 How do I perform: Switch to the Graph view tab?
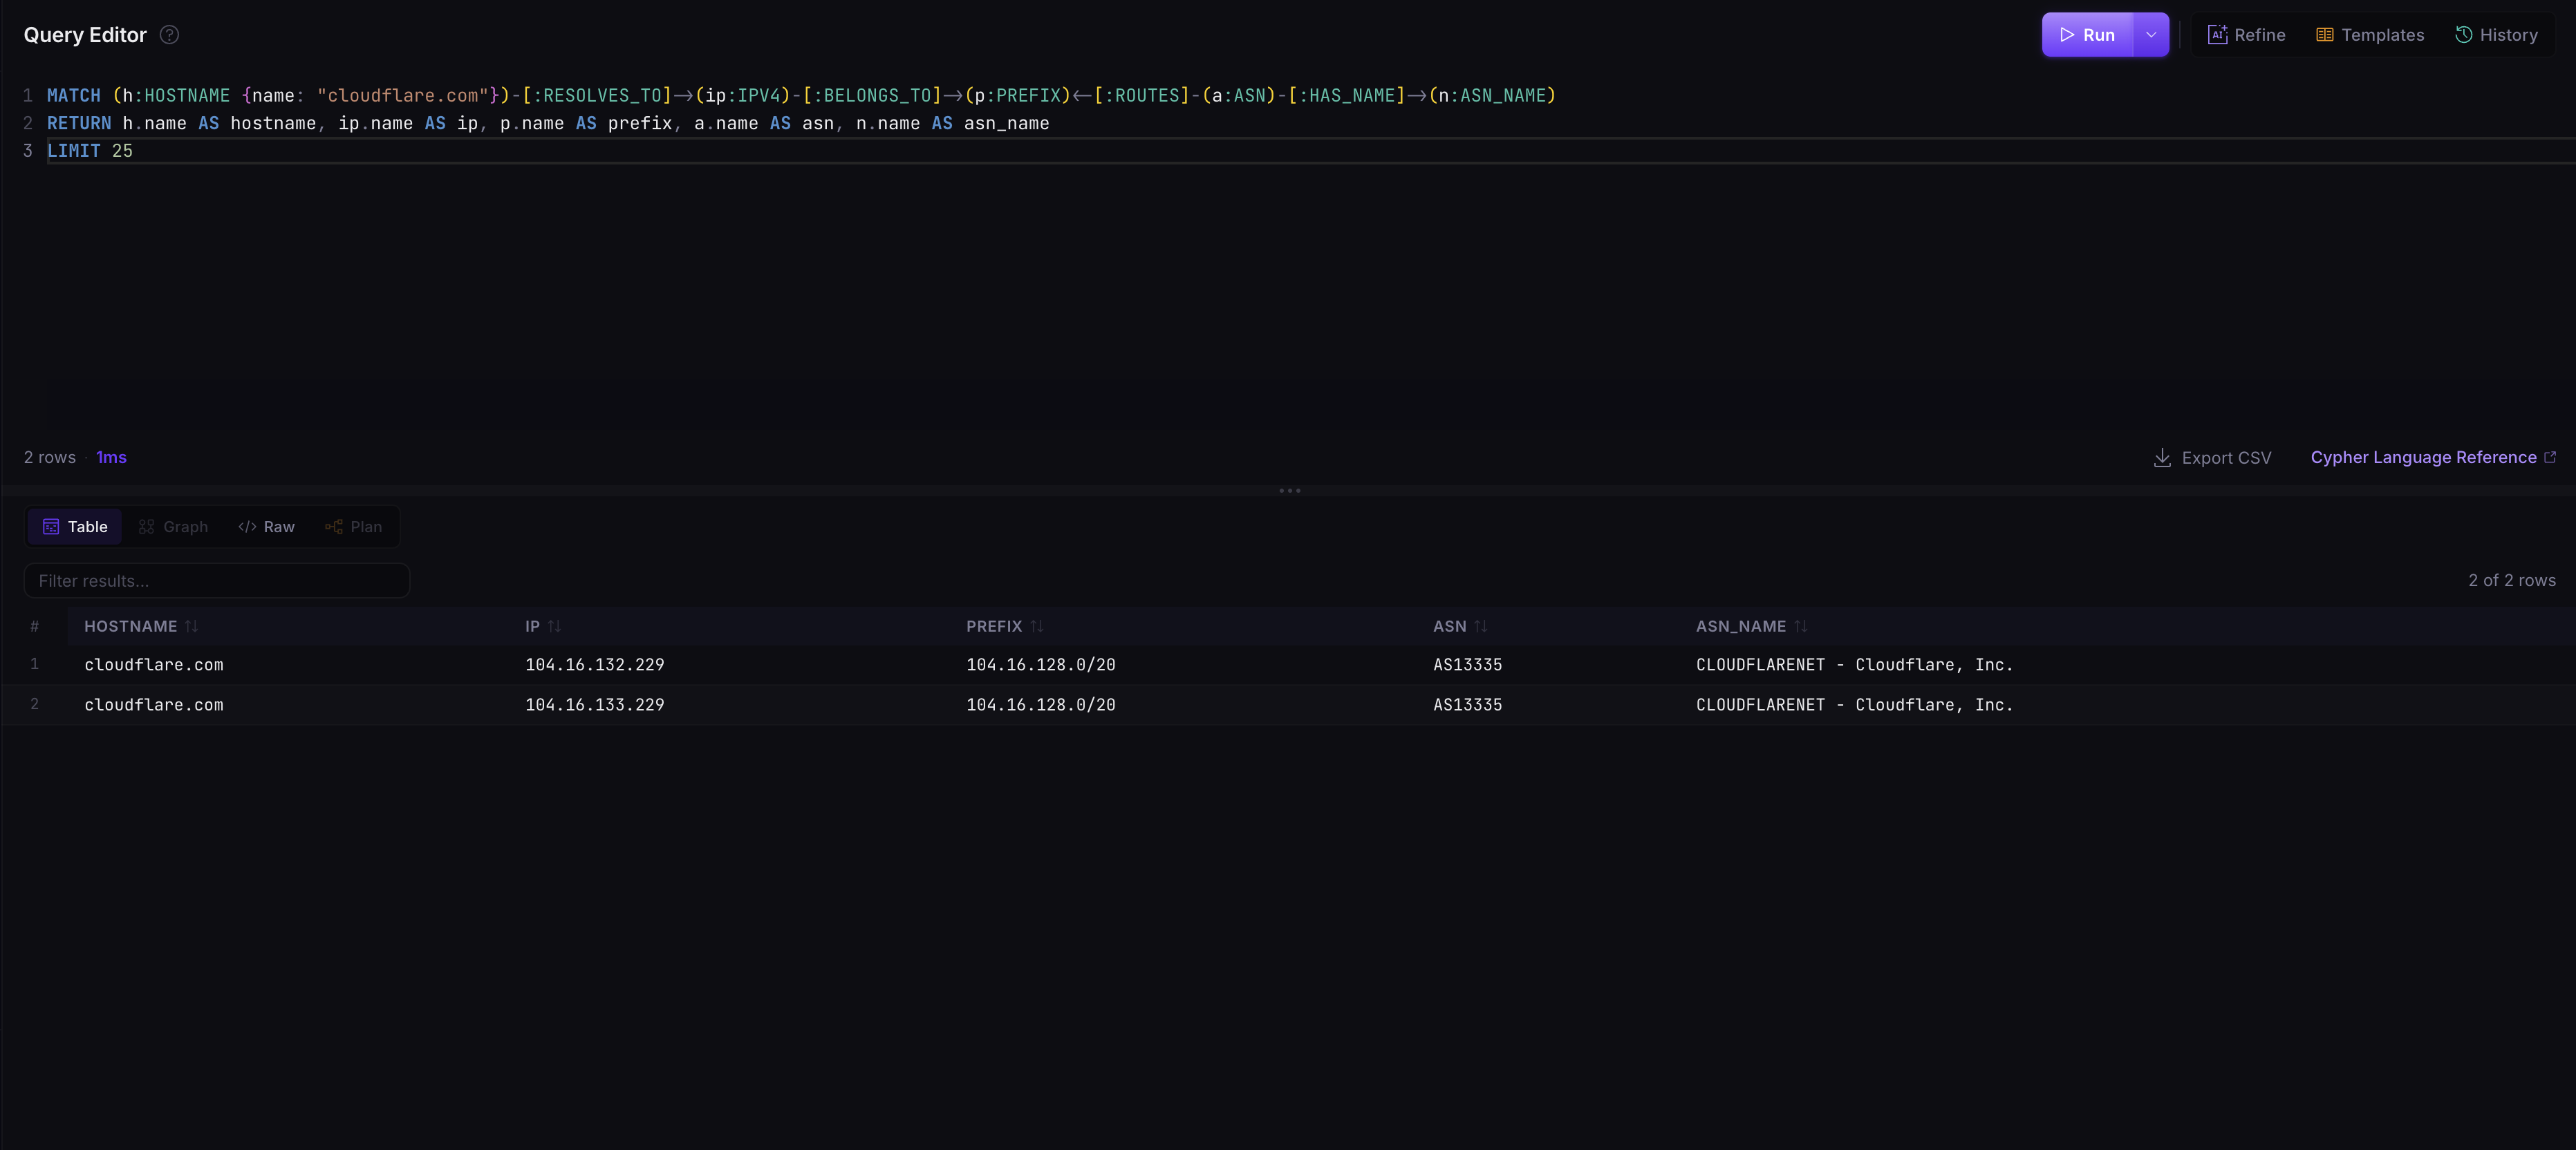[174, 527]
